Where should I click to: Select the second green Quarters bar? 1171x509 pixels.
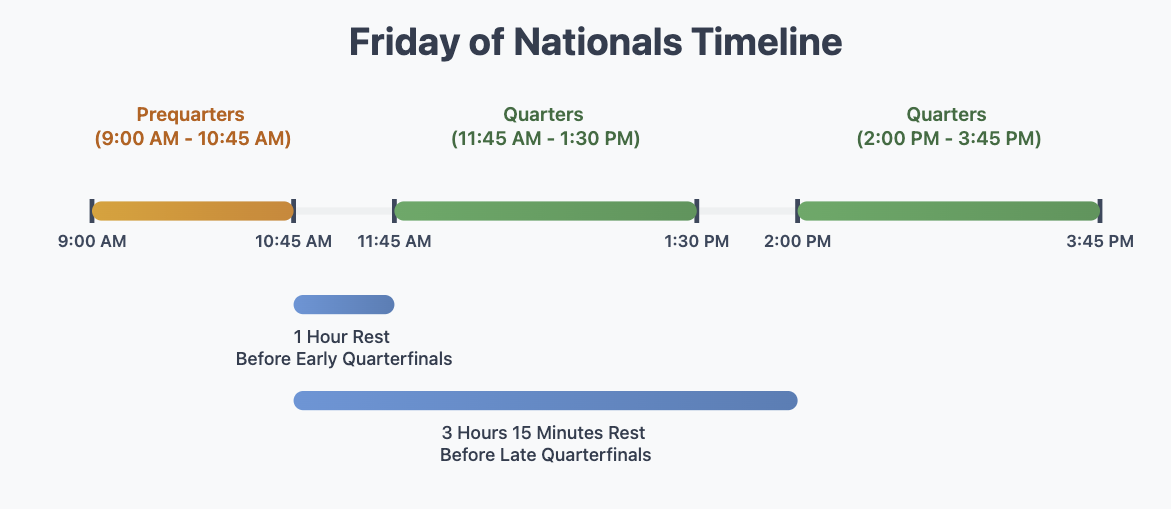coord(948,211)
